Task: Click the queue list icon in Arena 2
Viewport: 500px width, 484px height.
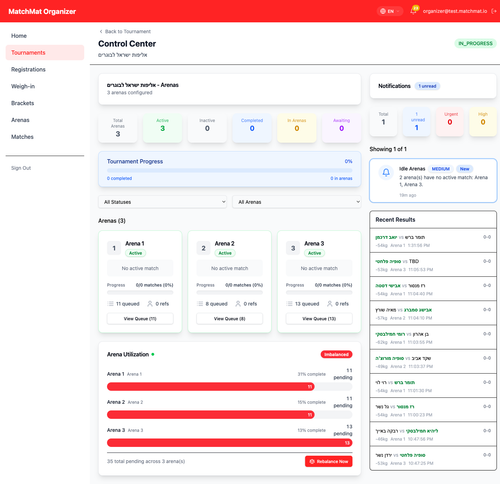Action: point(200,304)
